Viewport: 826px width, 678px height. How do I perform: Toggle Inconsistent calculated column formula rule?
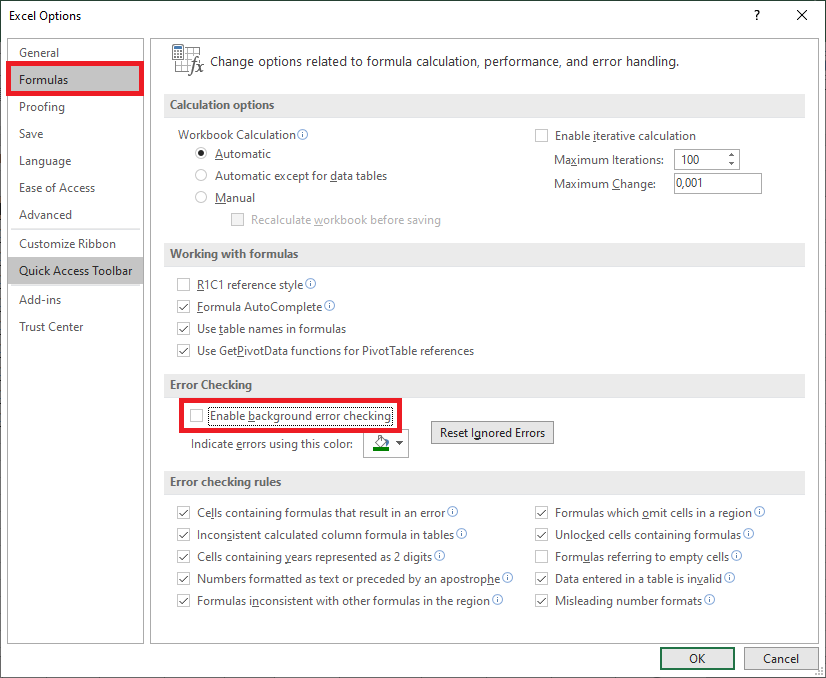[183, 535]
